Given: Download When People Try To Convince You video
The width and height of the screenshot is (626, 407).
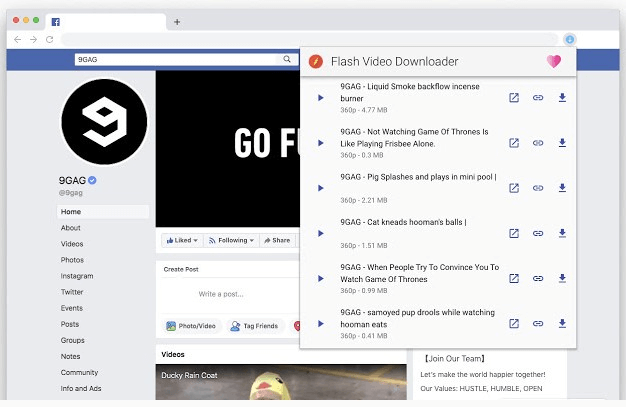Looking at the screenshot, I should (x=562, y=278).
